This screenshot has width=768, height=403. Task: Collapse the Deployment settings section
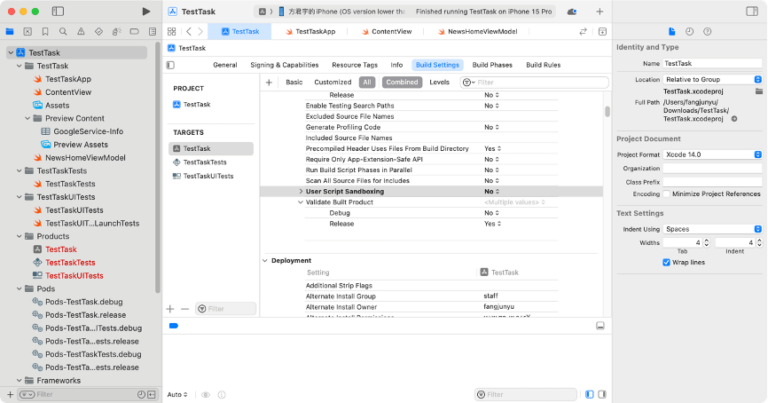(x=265, y=260)
